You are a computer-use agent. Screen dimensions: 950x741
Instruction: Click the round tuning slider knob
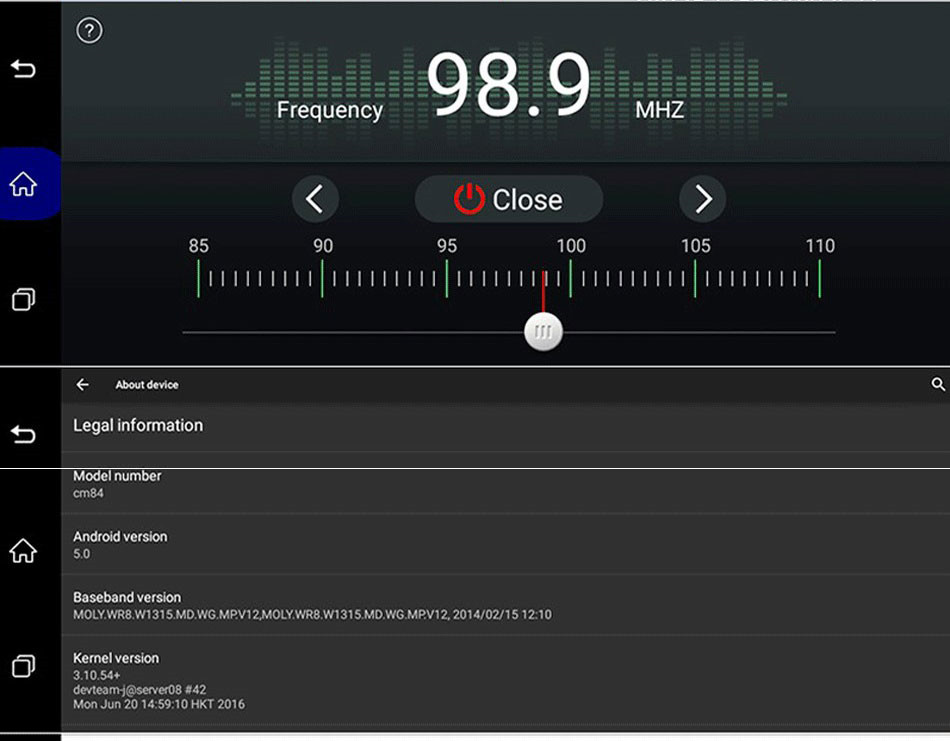click(543, 332)
